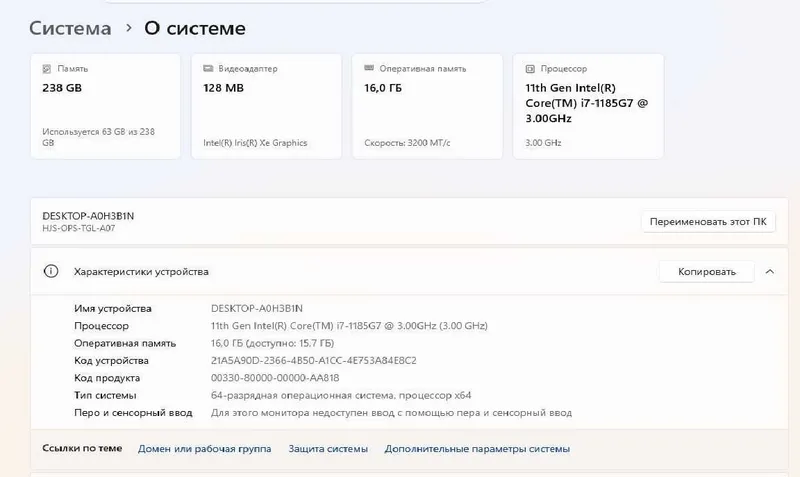
Task: Click the DESKTOP-A0H3B1N device name heading
Action: pos(88,216)
